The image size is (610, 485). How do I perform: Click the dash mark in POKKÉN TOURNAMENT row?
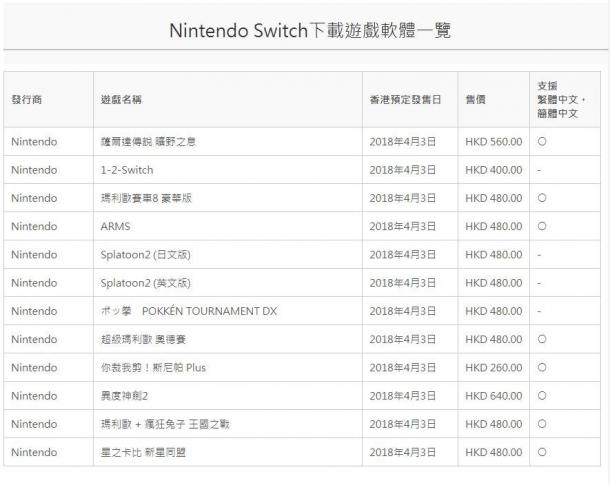tap(539, 312)
